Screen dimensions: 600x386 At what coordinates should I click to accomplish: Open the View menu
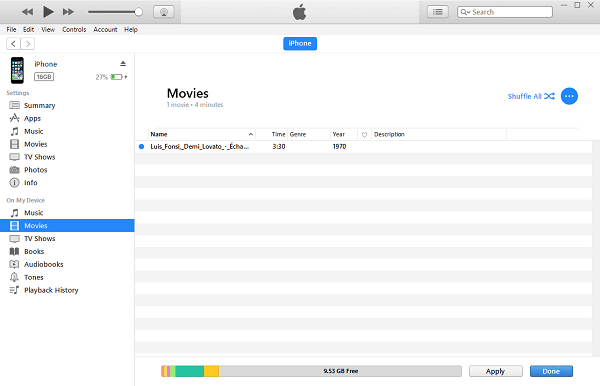48,29
